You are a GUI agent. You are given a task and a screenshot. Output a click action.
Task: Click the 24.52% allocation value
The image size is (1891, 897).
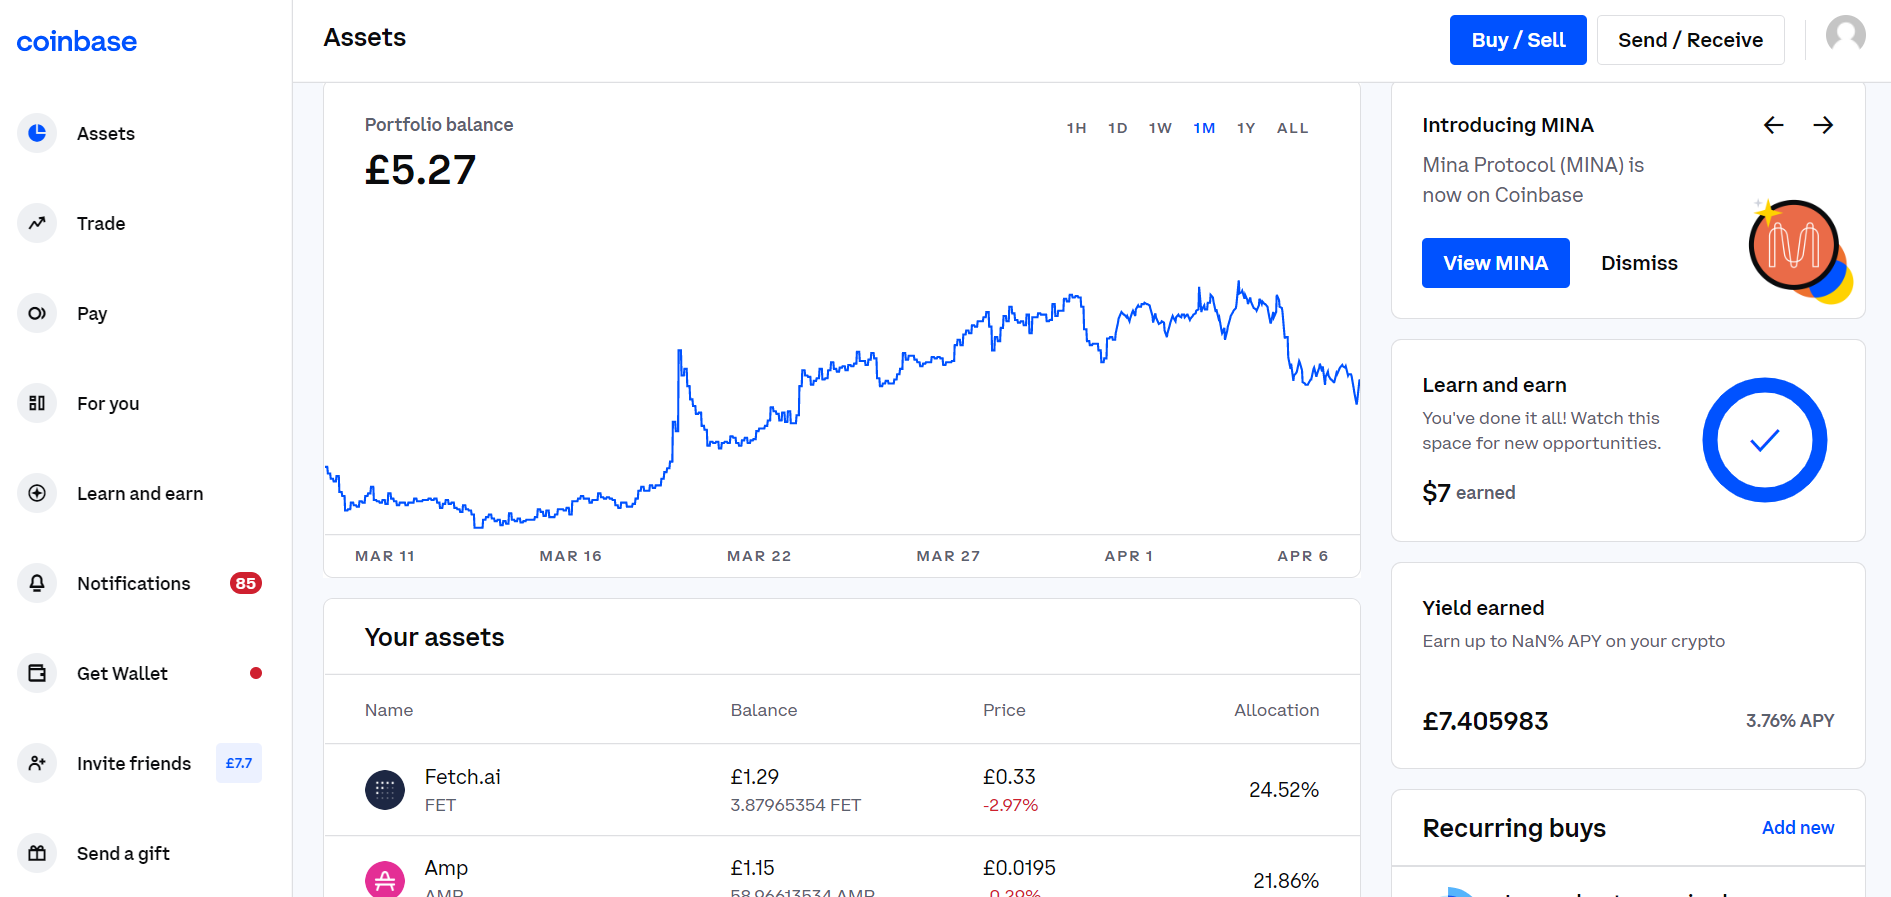tap(1284, 790)
